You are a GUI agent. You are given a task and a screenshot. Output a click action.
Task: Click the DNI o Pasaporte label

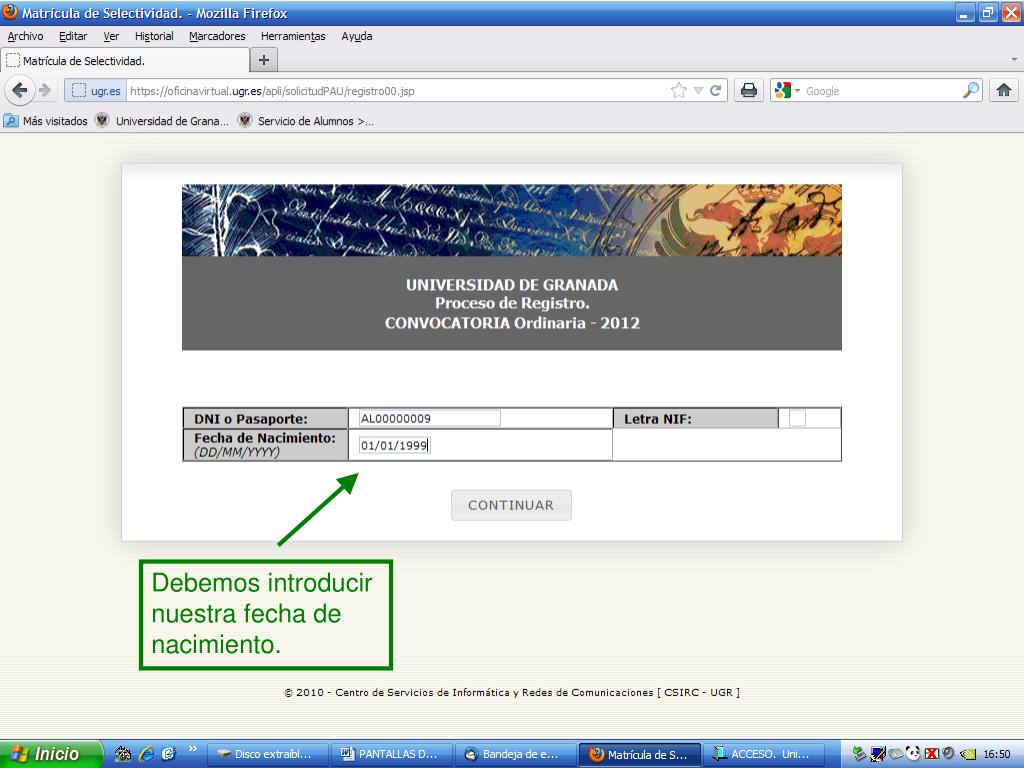251,419
